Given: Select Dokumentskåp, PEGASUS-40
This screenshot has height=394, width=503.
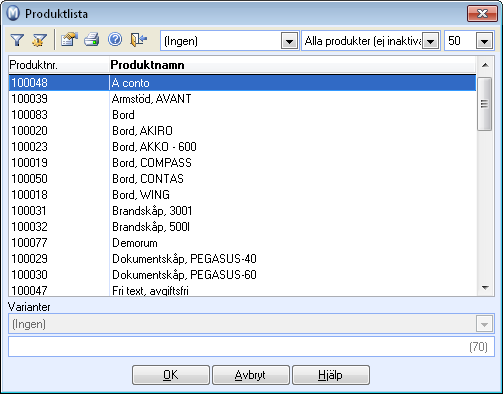Looking at the screenshot, I should tap(242, 259).
